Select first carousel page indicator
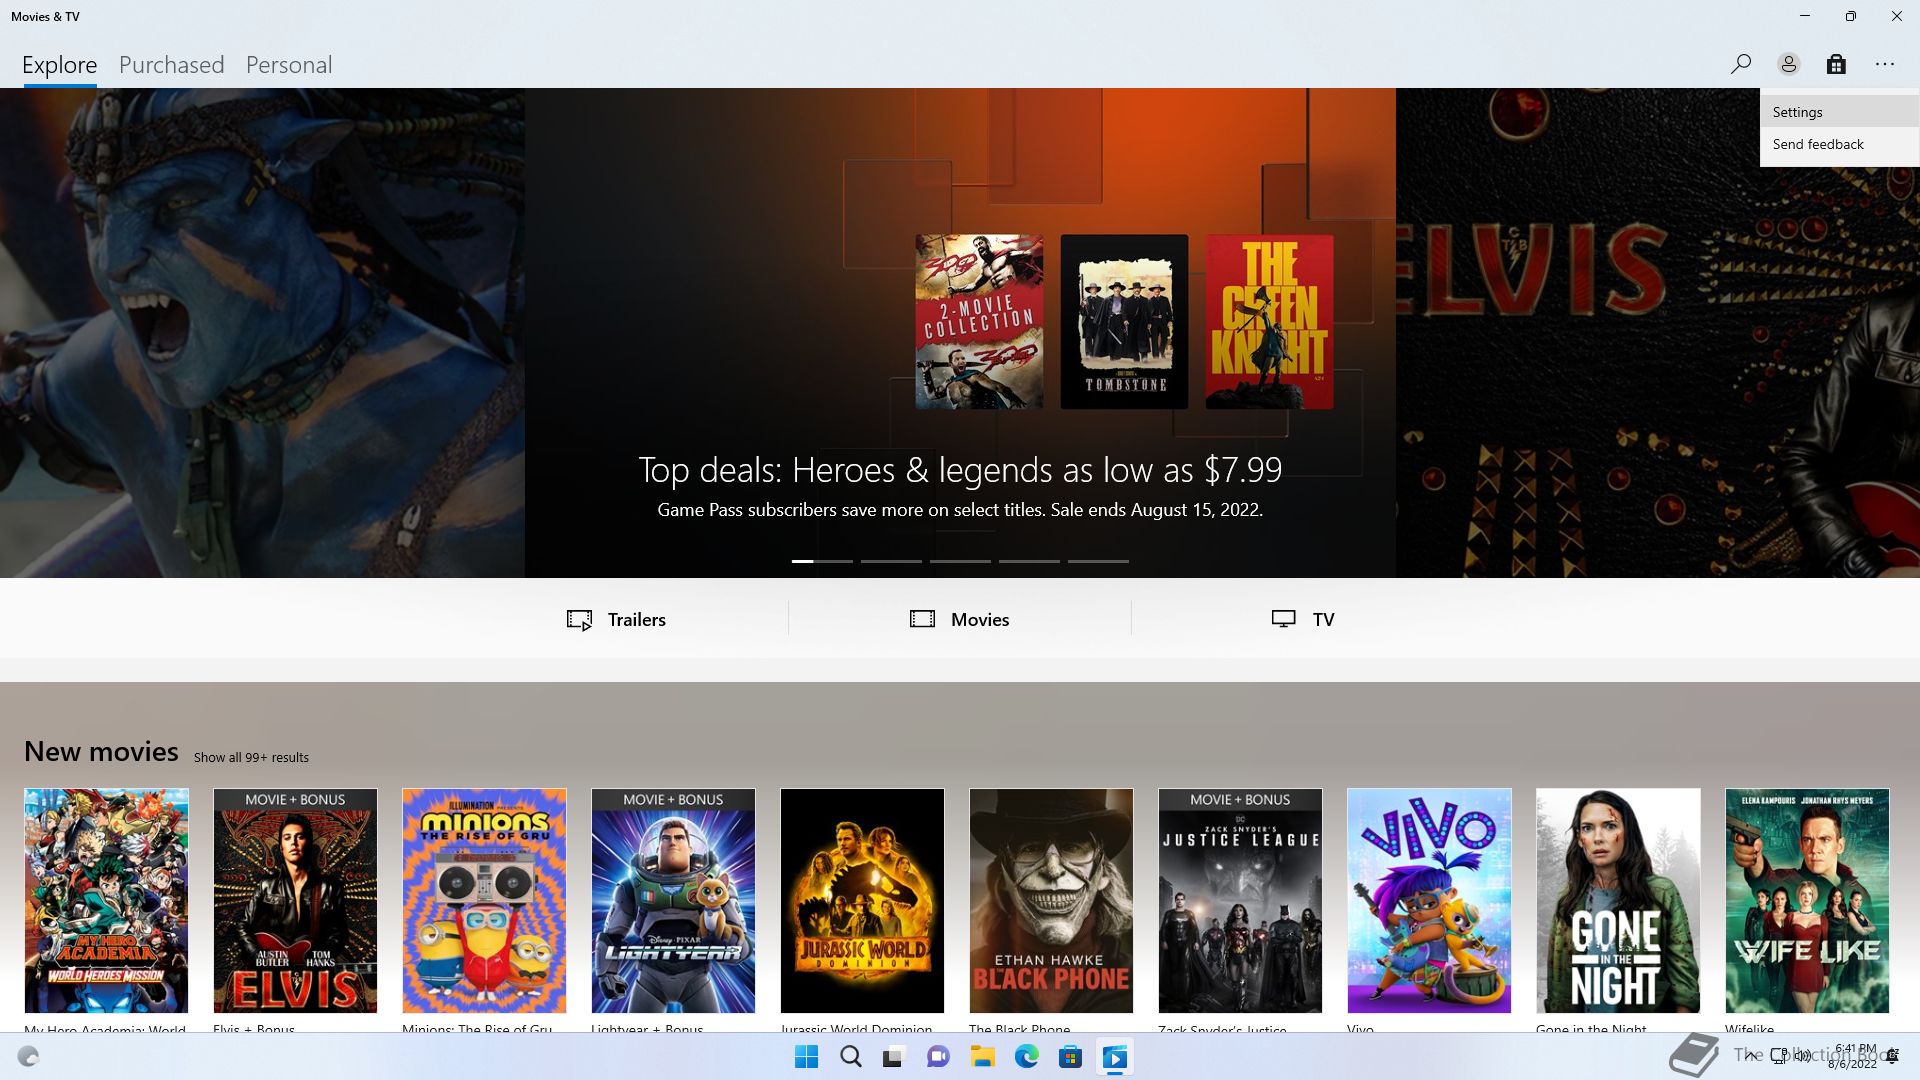 [822, 561]
